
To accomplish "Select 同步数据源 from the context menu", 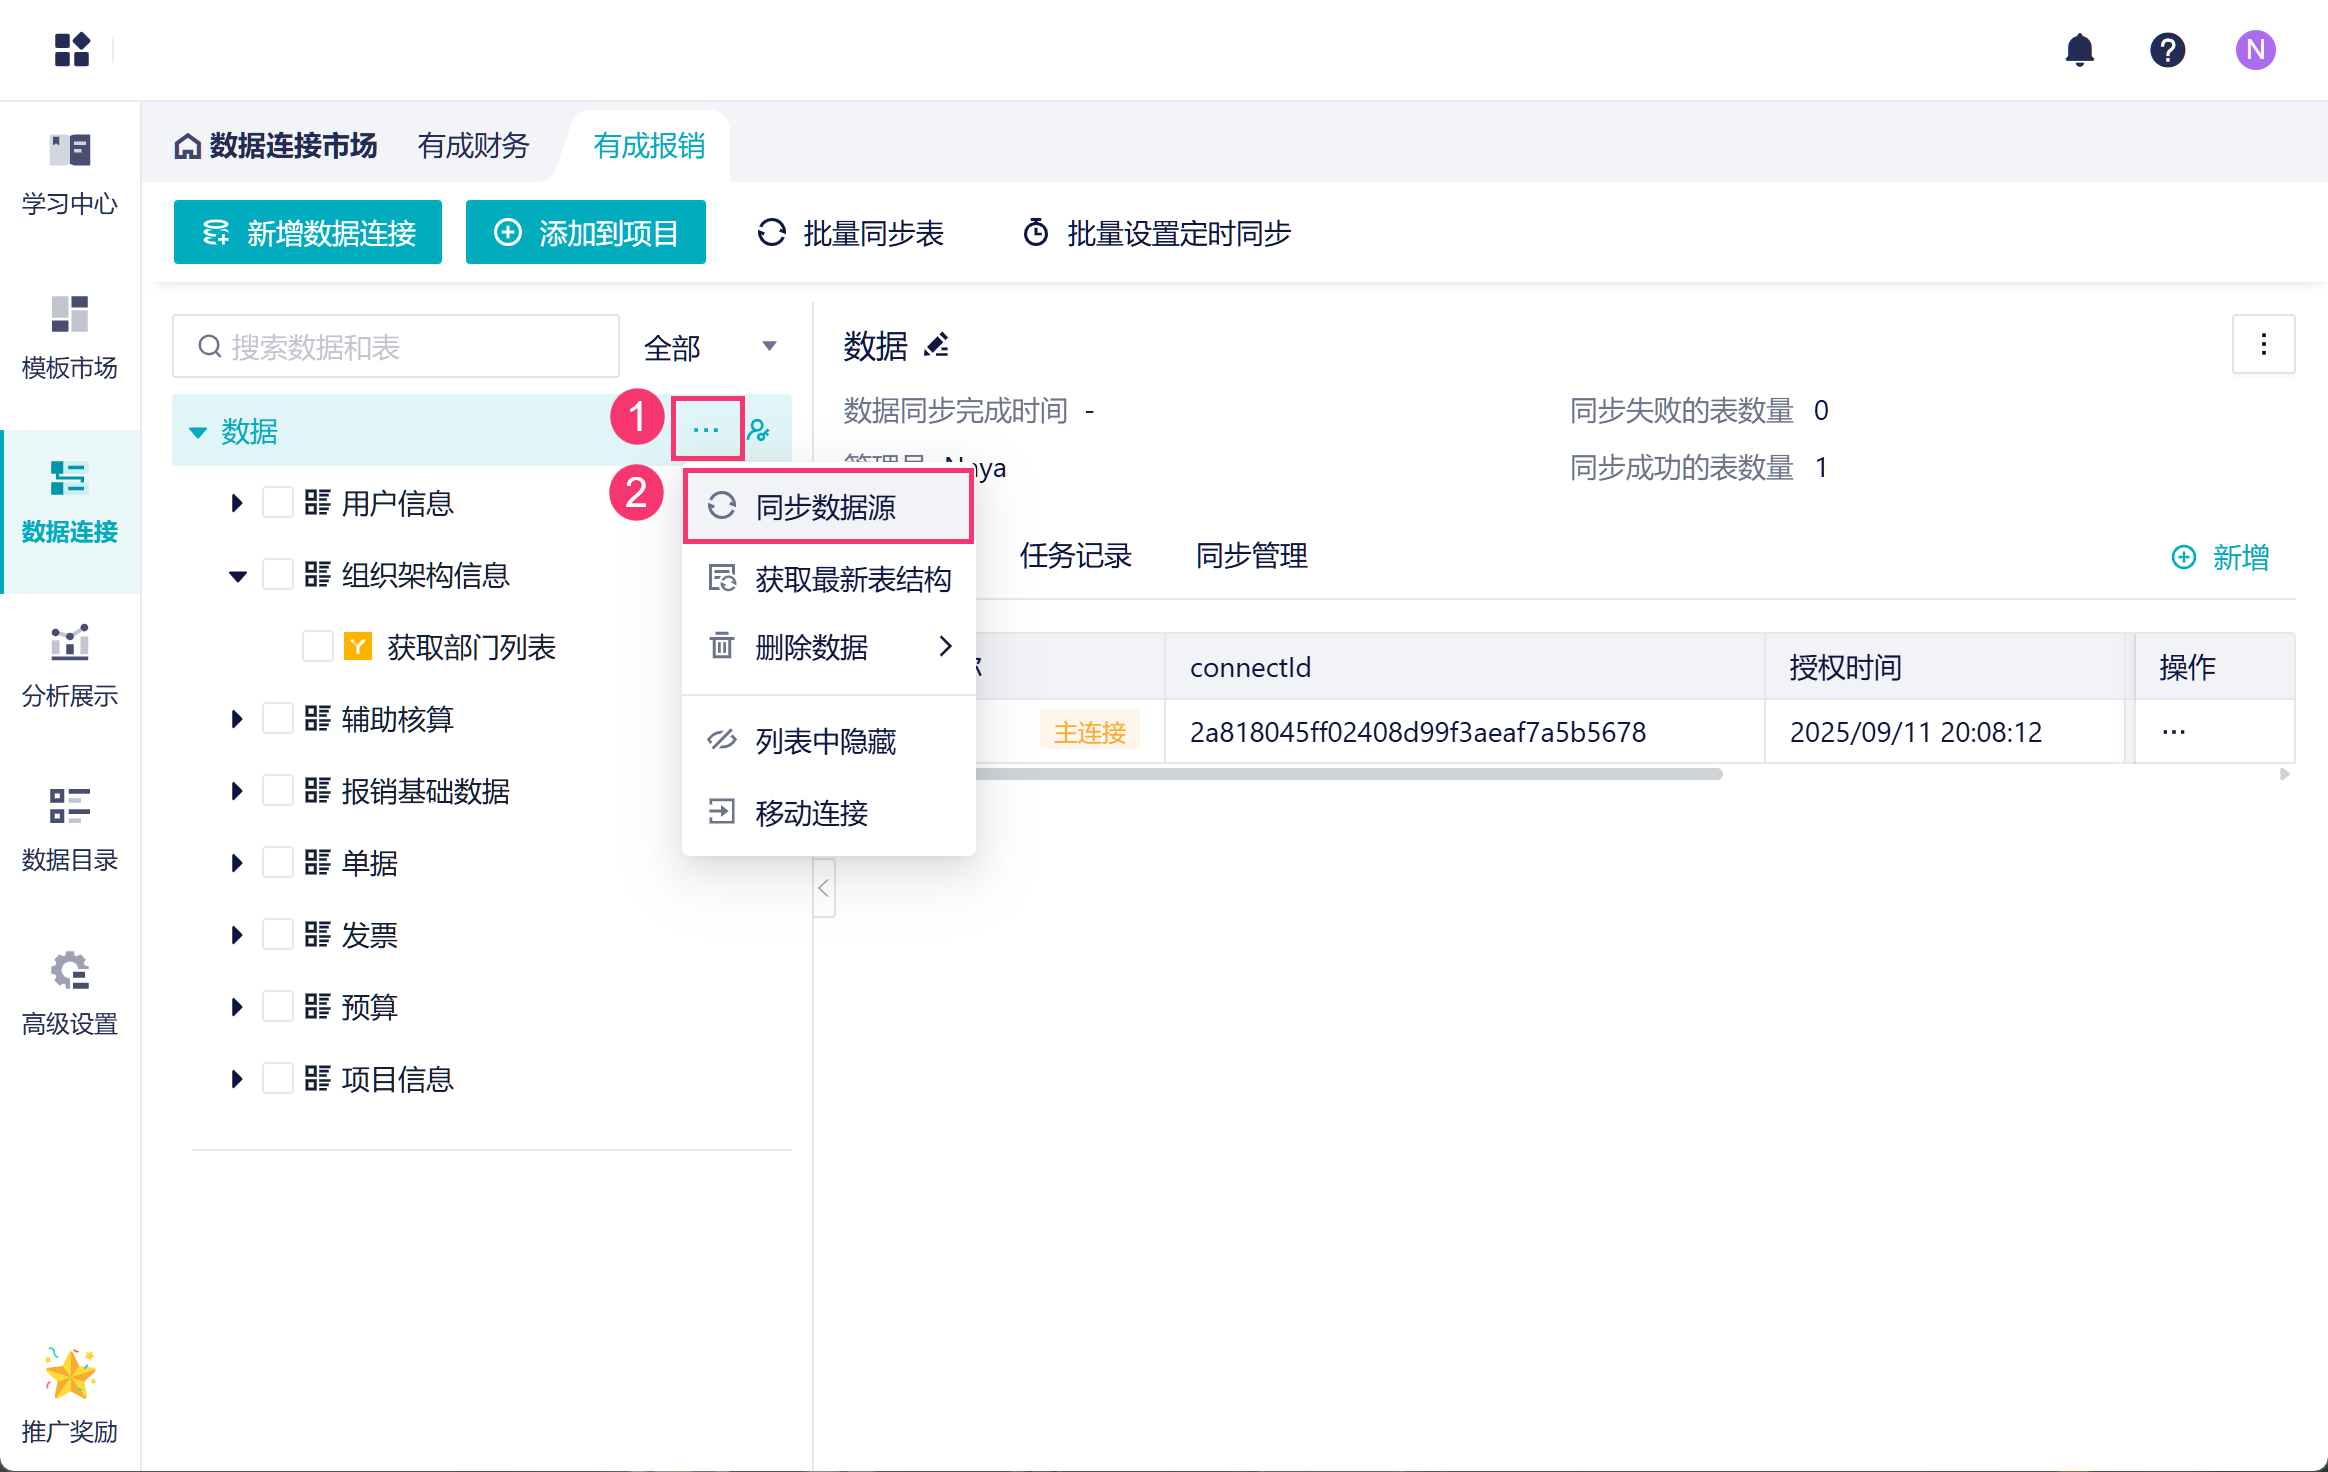I will [x=827, y=507].
